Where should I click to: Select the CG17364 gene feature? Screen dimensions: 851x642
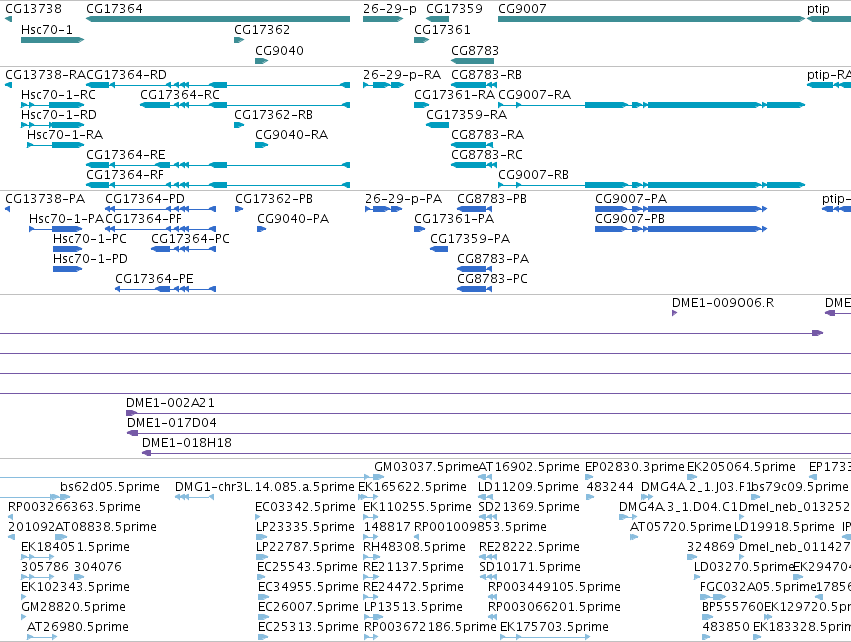218,19
